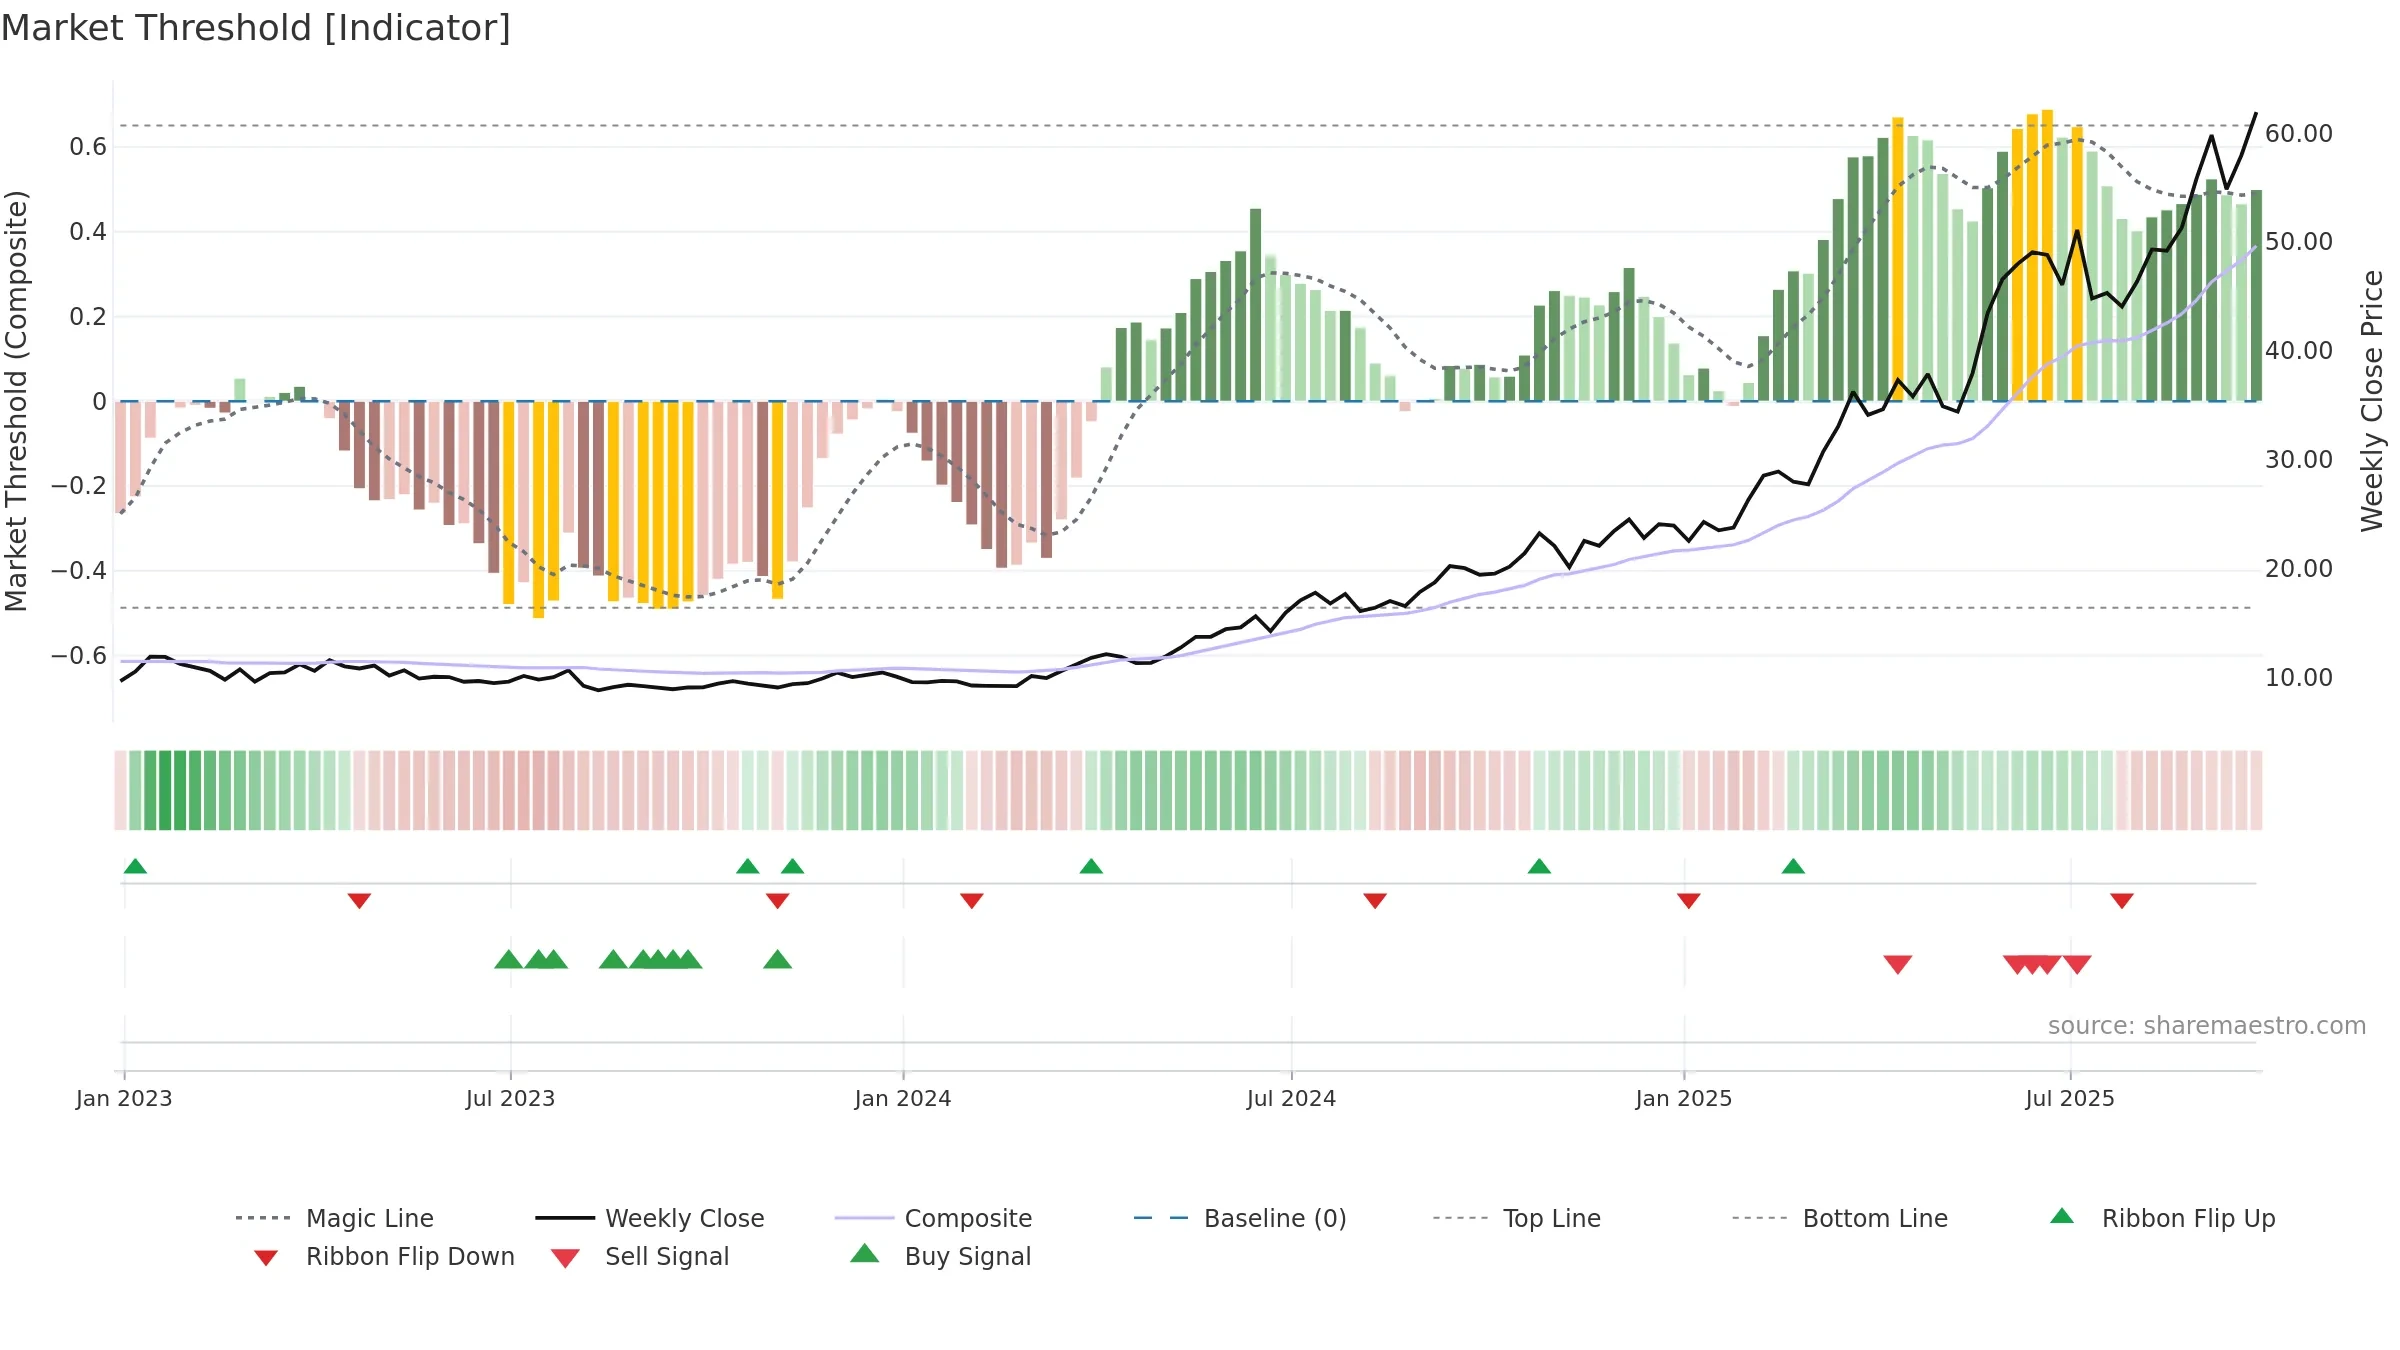Click the Jan 2024 axis label
Screen dimensions: 2400x1350
[x=903, y=1099]
